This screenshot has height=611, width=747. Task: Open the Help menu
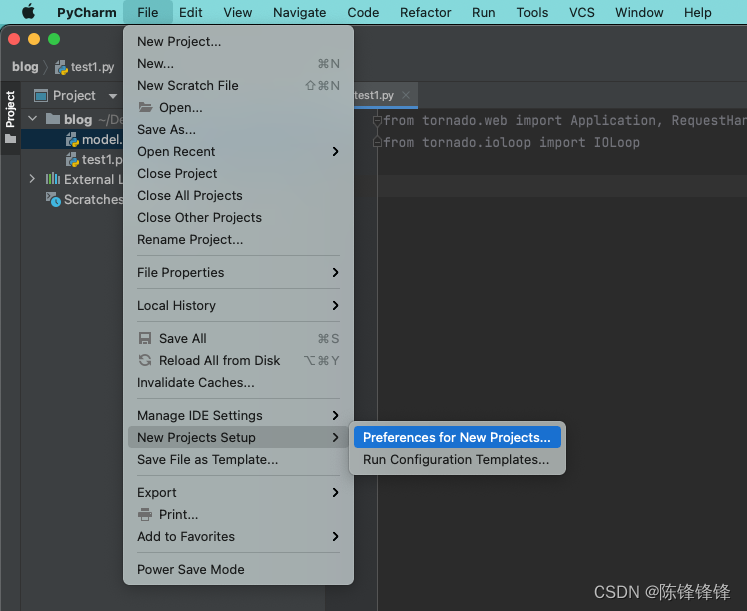click(x=697, y=12)
